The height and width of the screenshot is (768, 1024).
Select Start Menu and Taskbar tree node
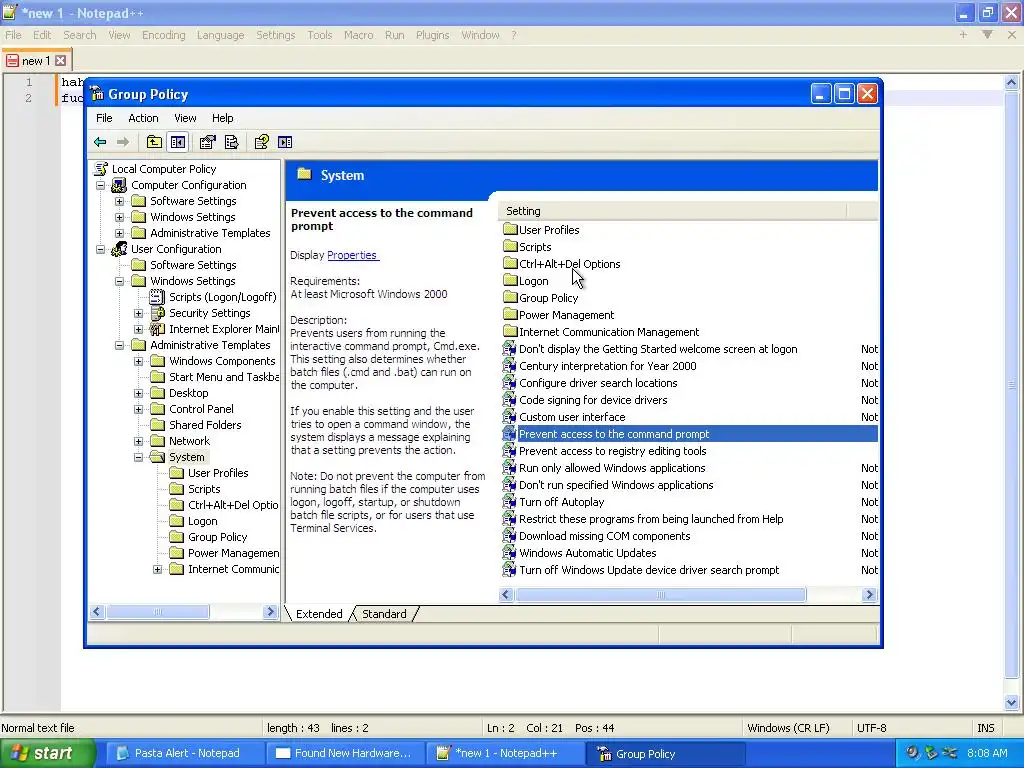(x=224, y=377)
